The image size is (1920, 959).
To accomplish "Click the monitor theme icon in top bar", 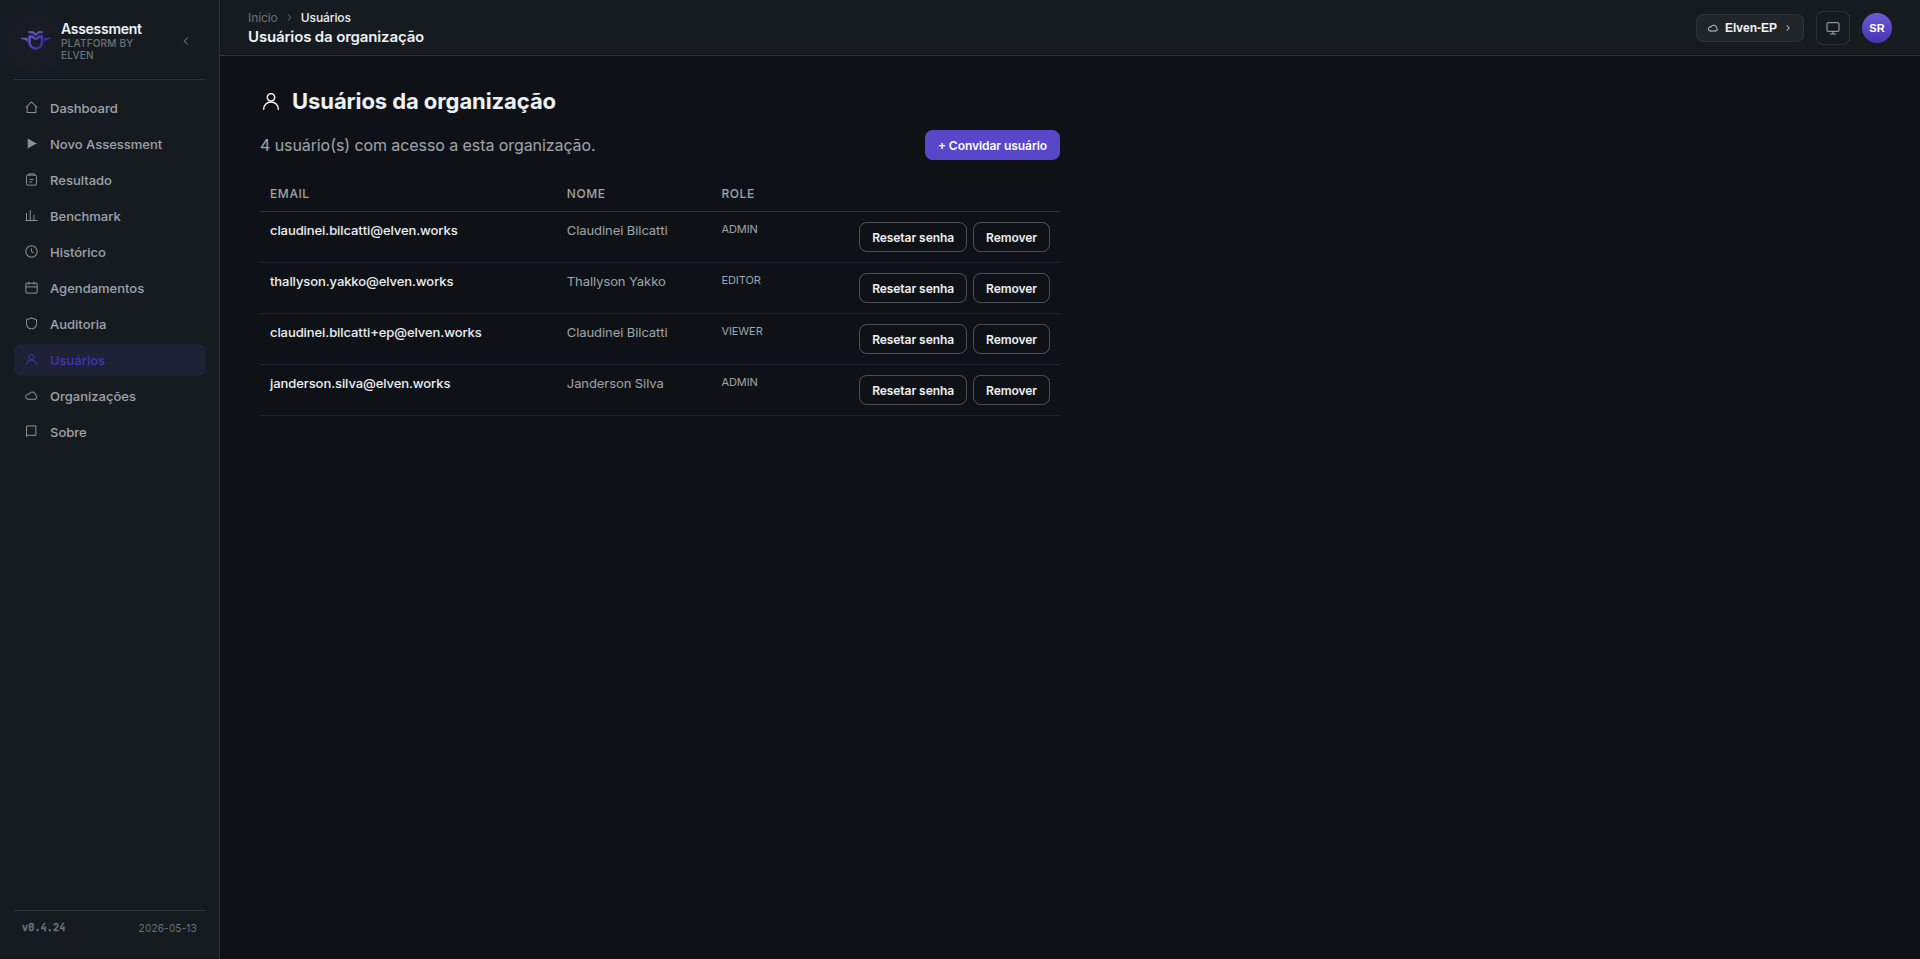I will click(x=1833, y=28).
